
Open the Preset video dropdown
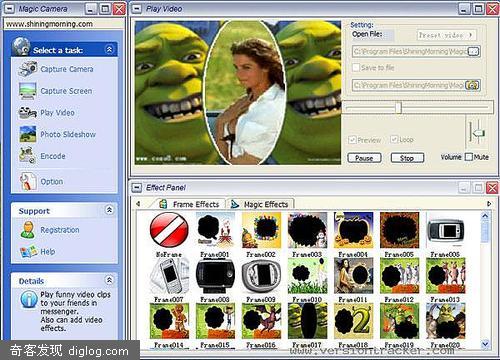[x=446, y=35]
